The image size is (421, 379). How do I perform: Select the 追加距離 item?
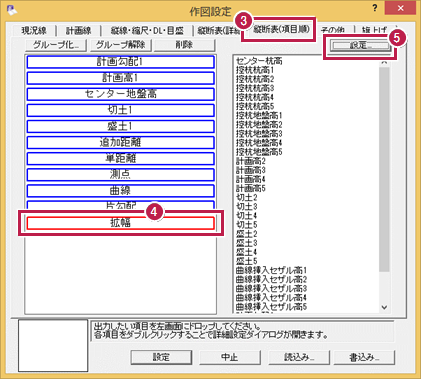(x=120, y=142)
